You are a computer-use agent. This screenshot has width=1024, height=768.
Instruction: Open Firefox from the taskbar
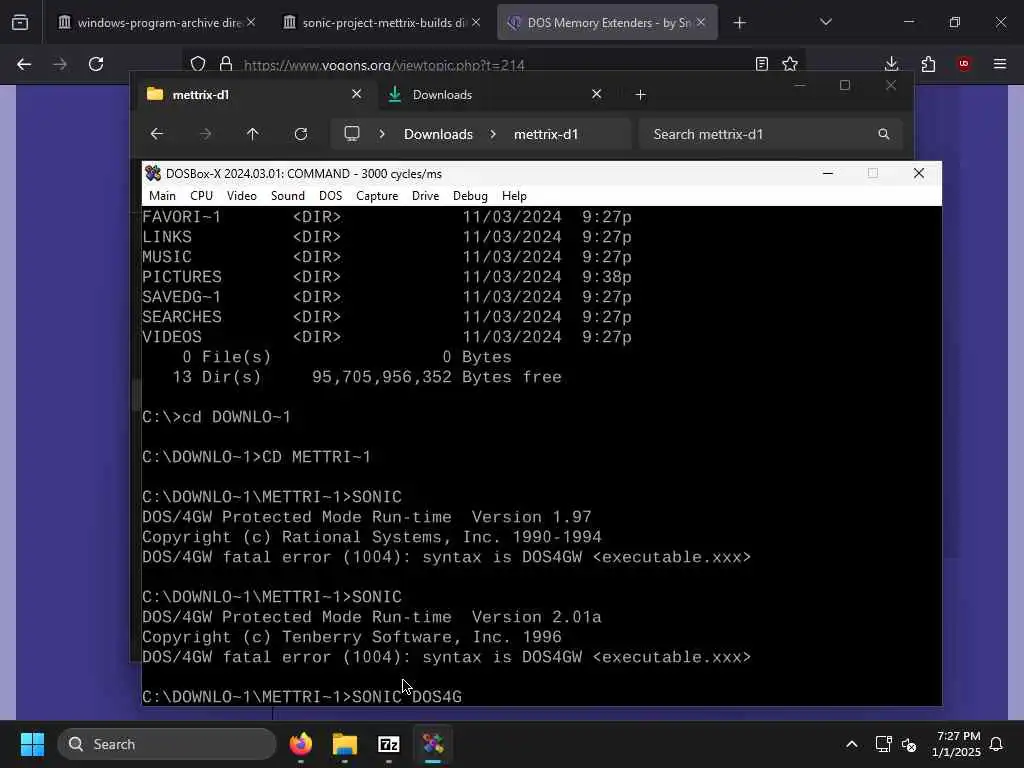(301, 744)
